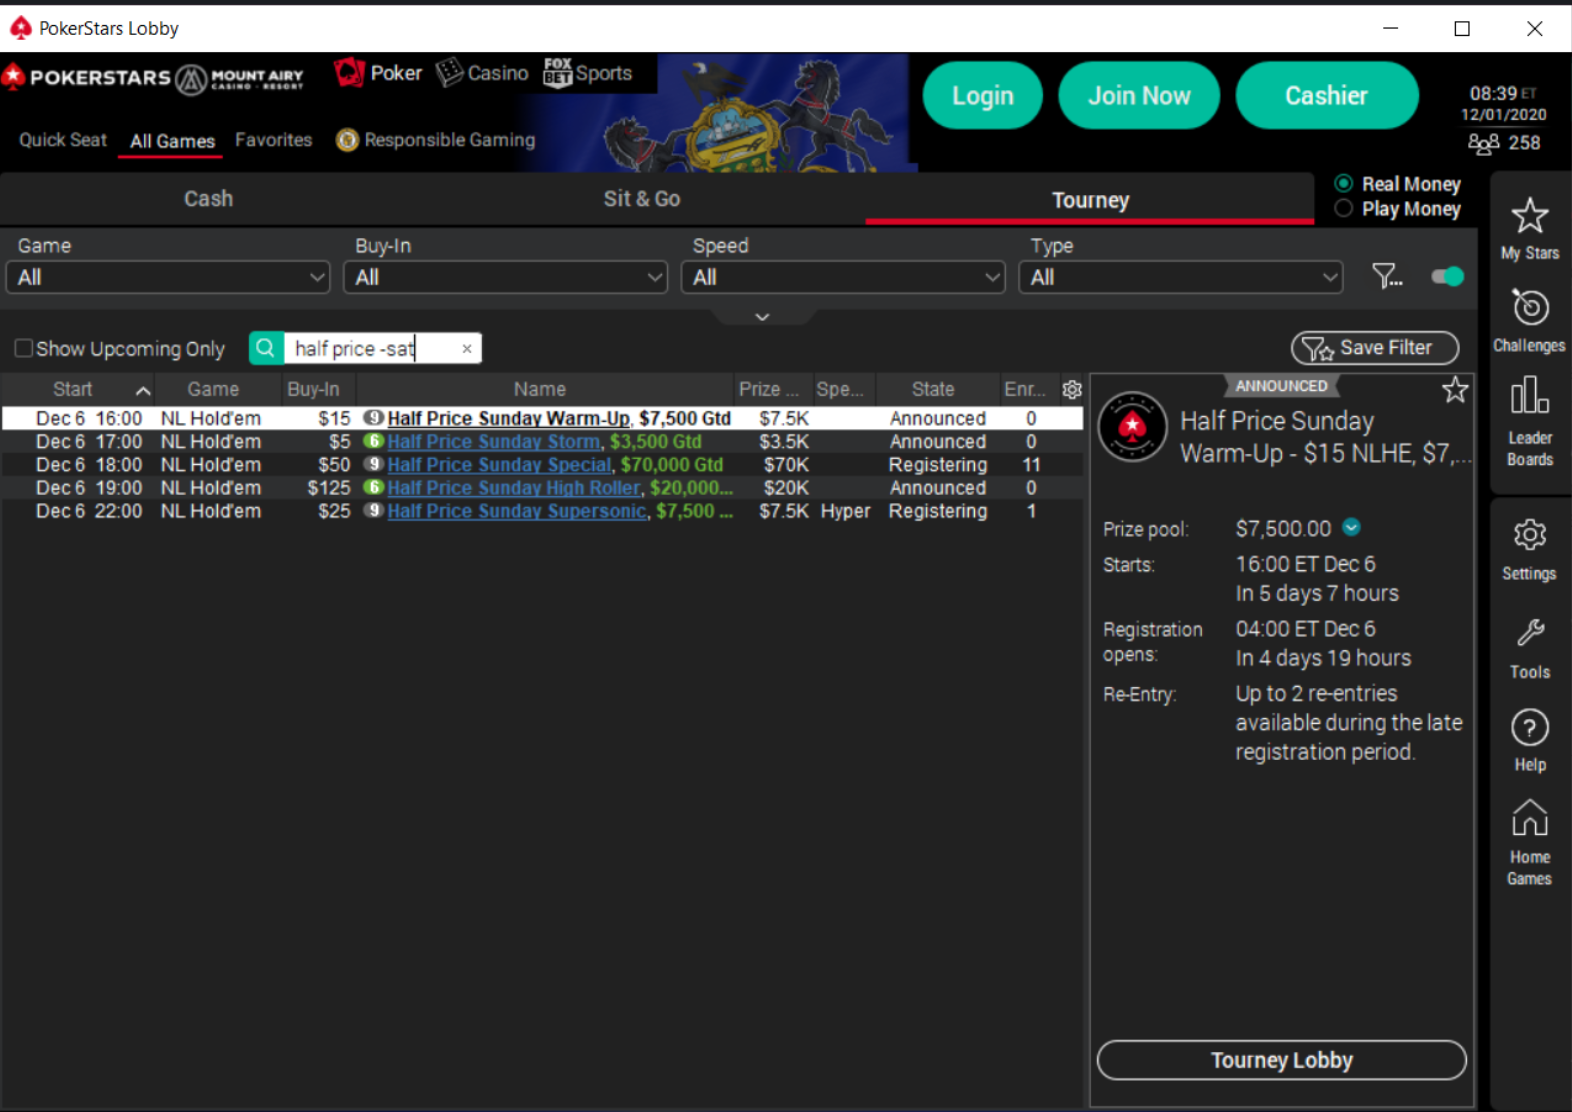This screenshot has width=1572, height=1112.
Task: Open Responsible Gaming link
Action: [x=436, y=140]
